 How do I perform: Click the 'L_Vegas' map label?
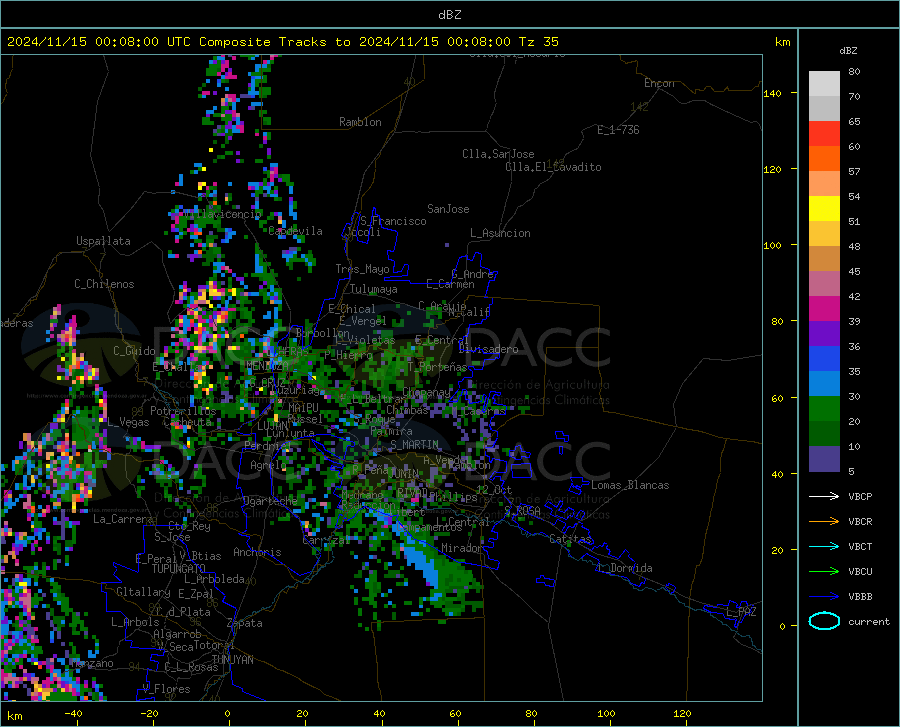click(x=129, y=422)
